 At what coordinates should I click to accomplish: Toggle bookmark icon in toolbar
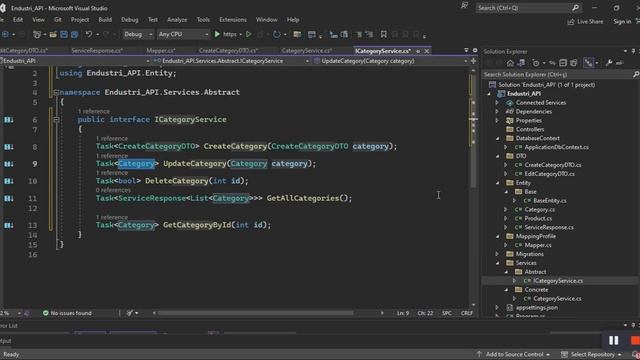coord(384,35)
